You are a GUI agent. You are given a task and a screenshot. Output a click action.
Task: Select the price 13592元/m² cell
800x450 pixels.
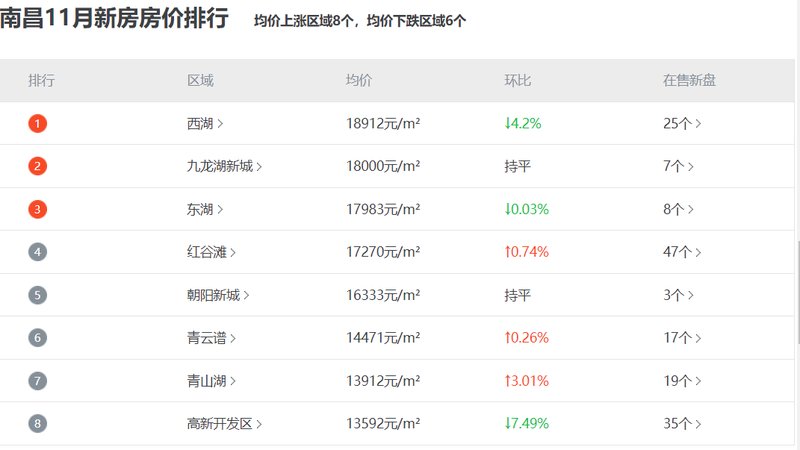(383, 423)
